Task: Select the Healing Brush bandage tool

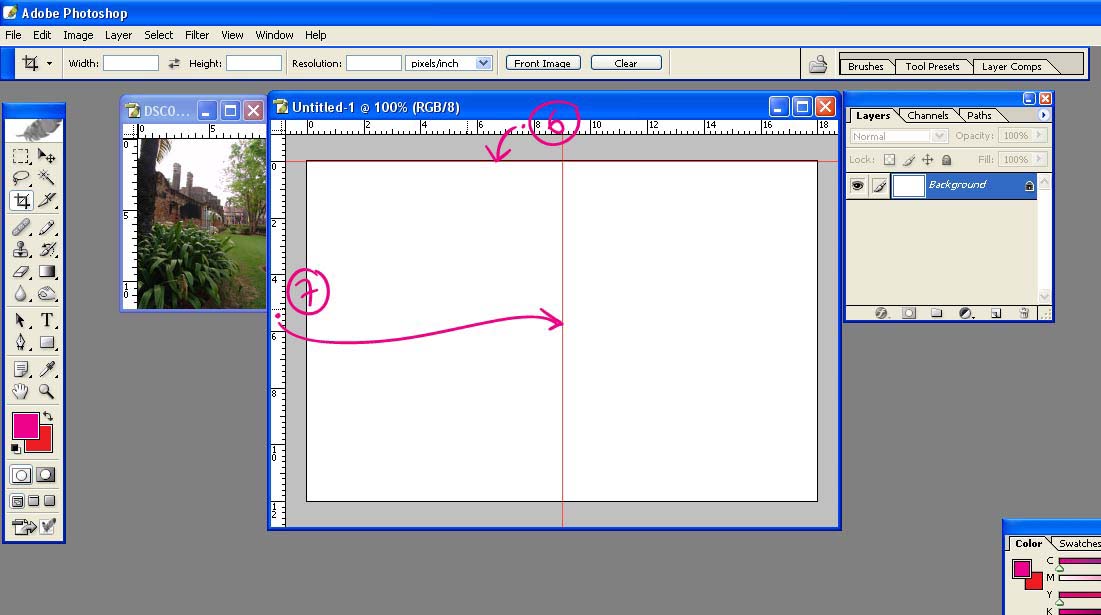Action: point(20,228)
